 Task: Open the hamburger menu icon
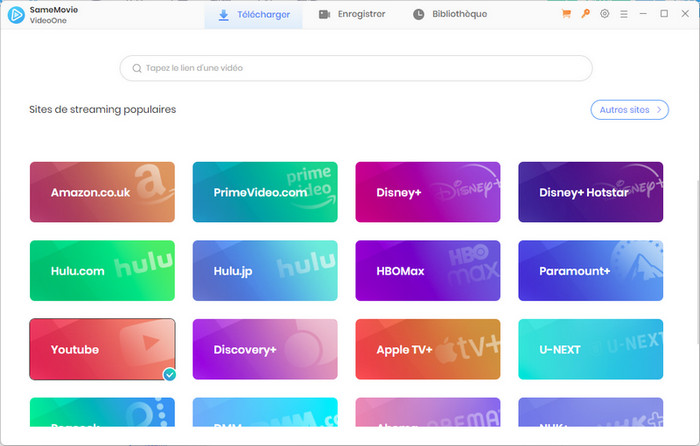click(x=624, y=14)
